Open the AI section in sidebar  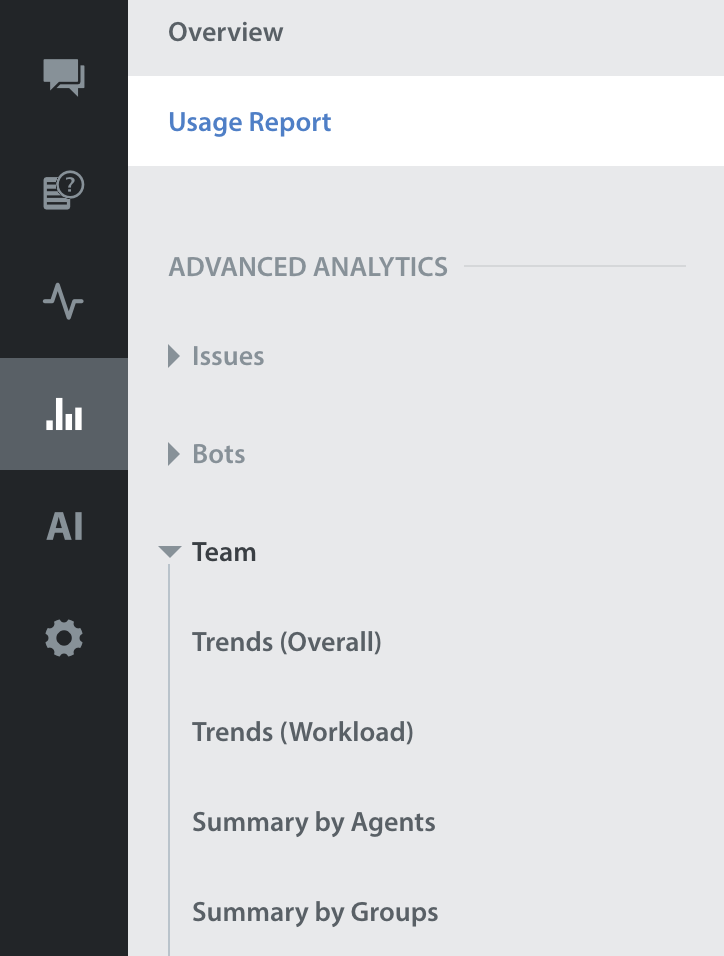(x=64, y=526)
